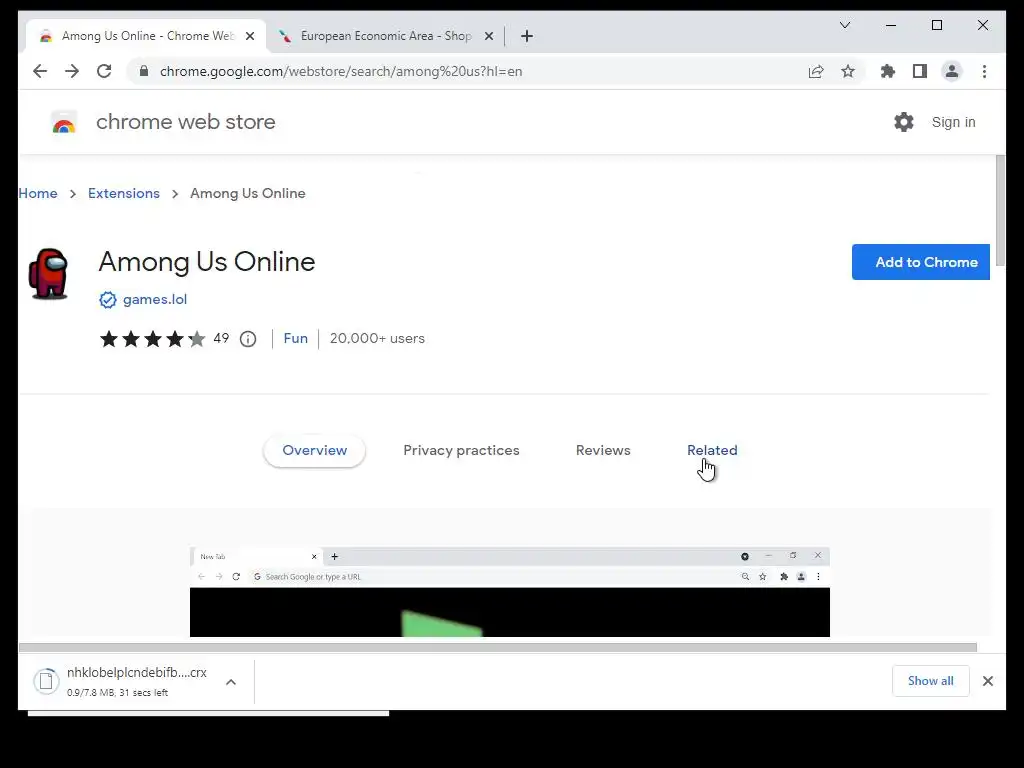Click the nhklobelplcndebifb….crx download item
Viewport: 1024px width, 768px height.
click(x=136, y=681)
